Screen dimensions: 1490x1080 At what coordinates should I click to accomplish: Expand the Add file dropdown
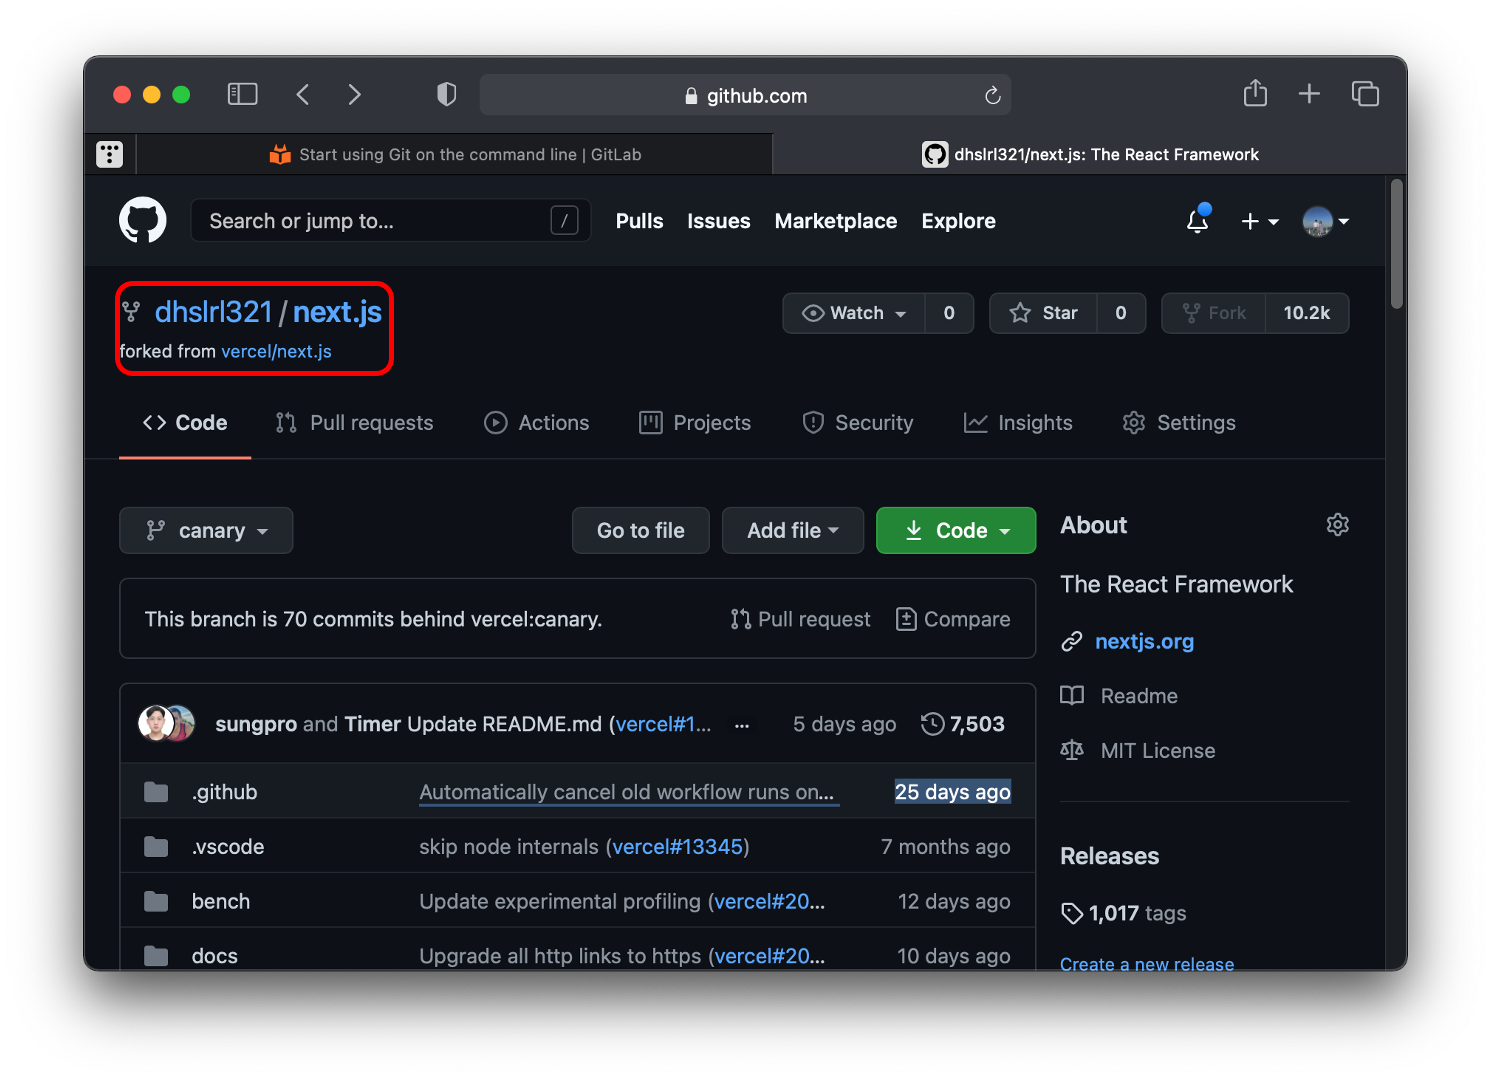[792, 530]
